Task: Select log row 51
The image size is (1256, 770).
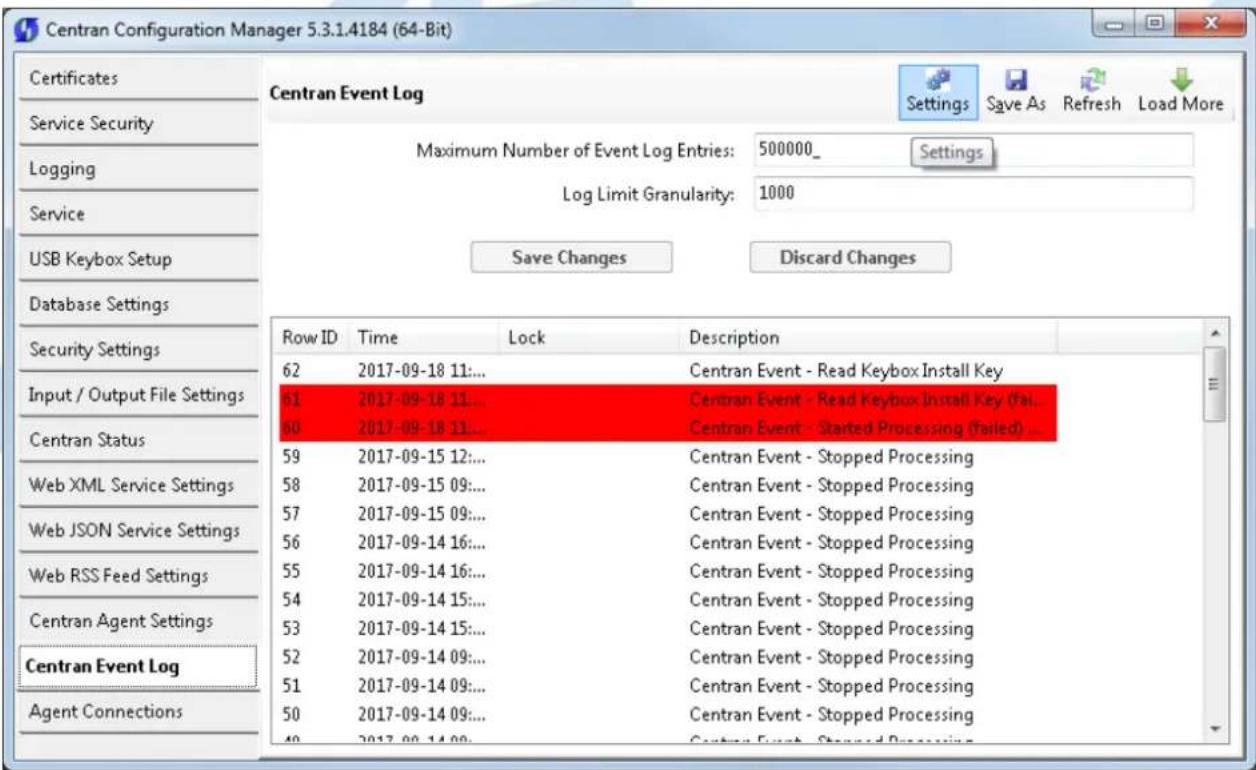Action: point(665,686)
